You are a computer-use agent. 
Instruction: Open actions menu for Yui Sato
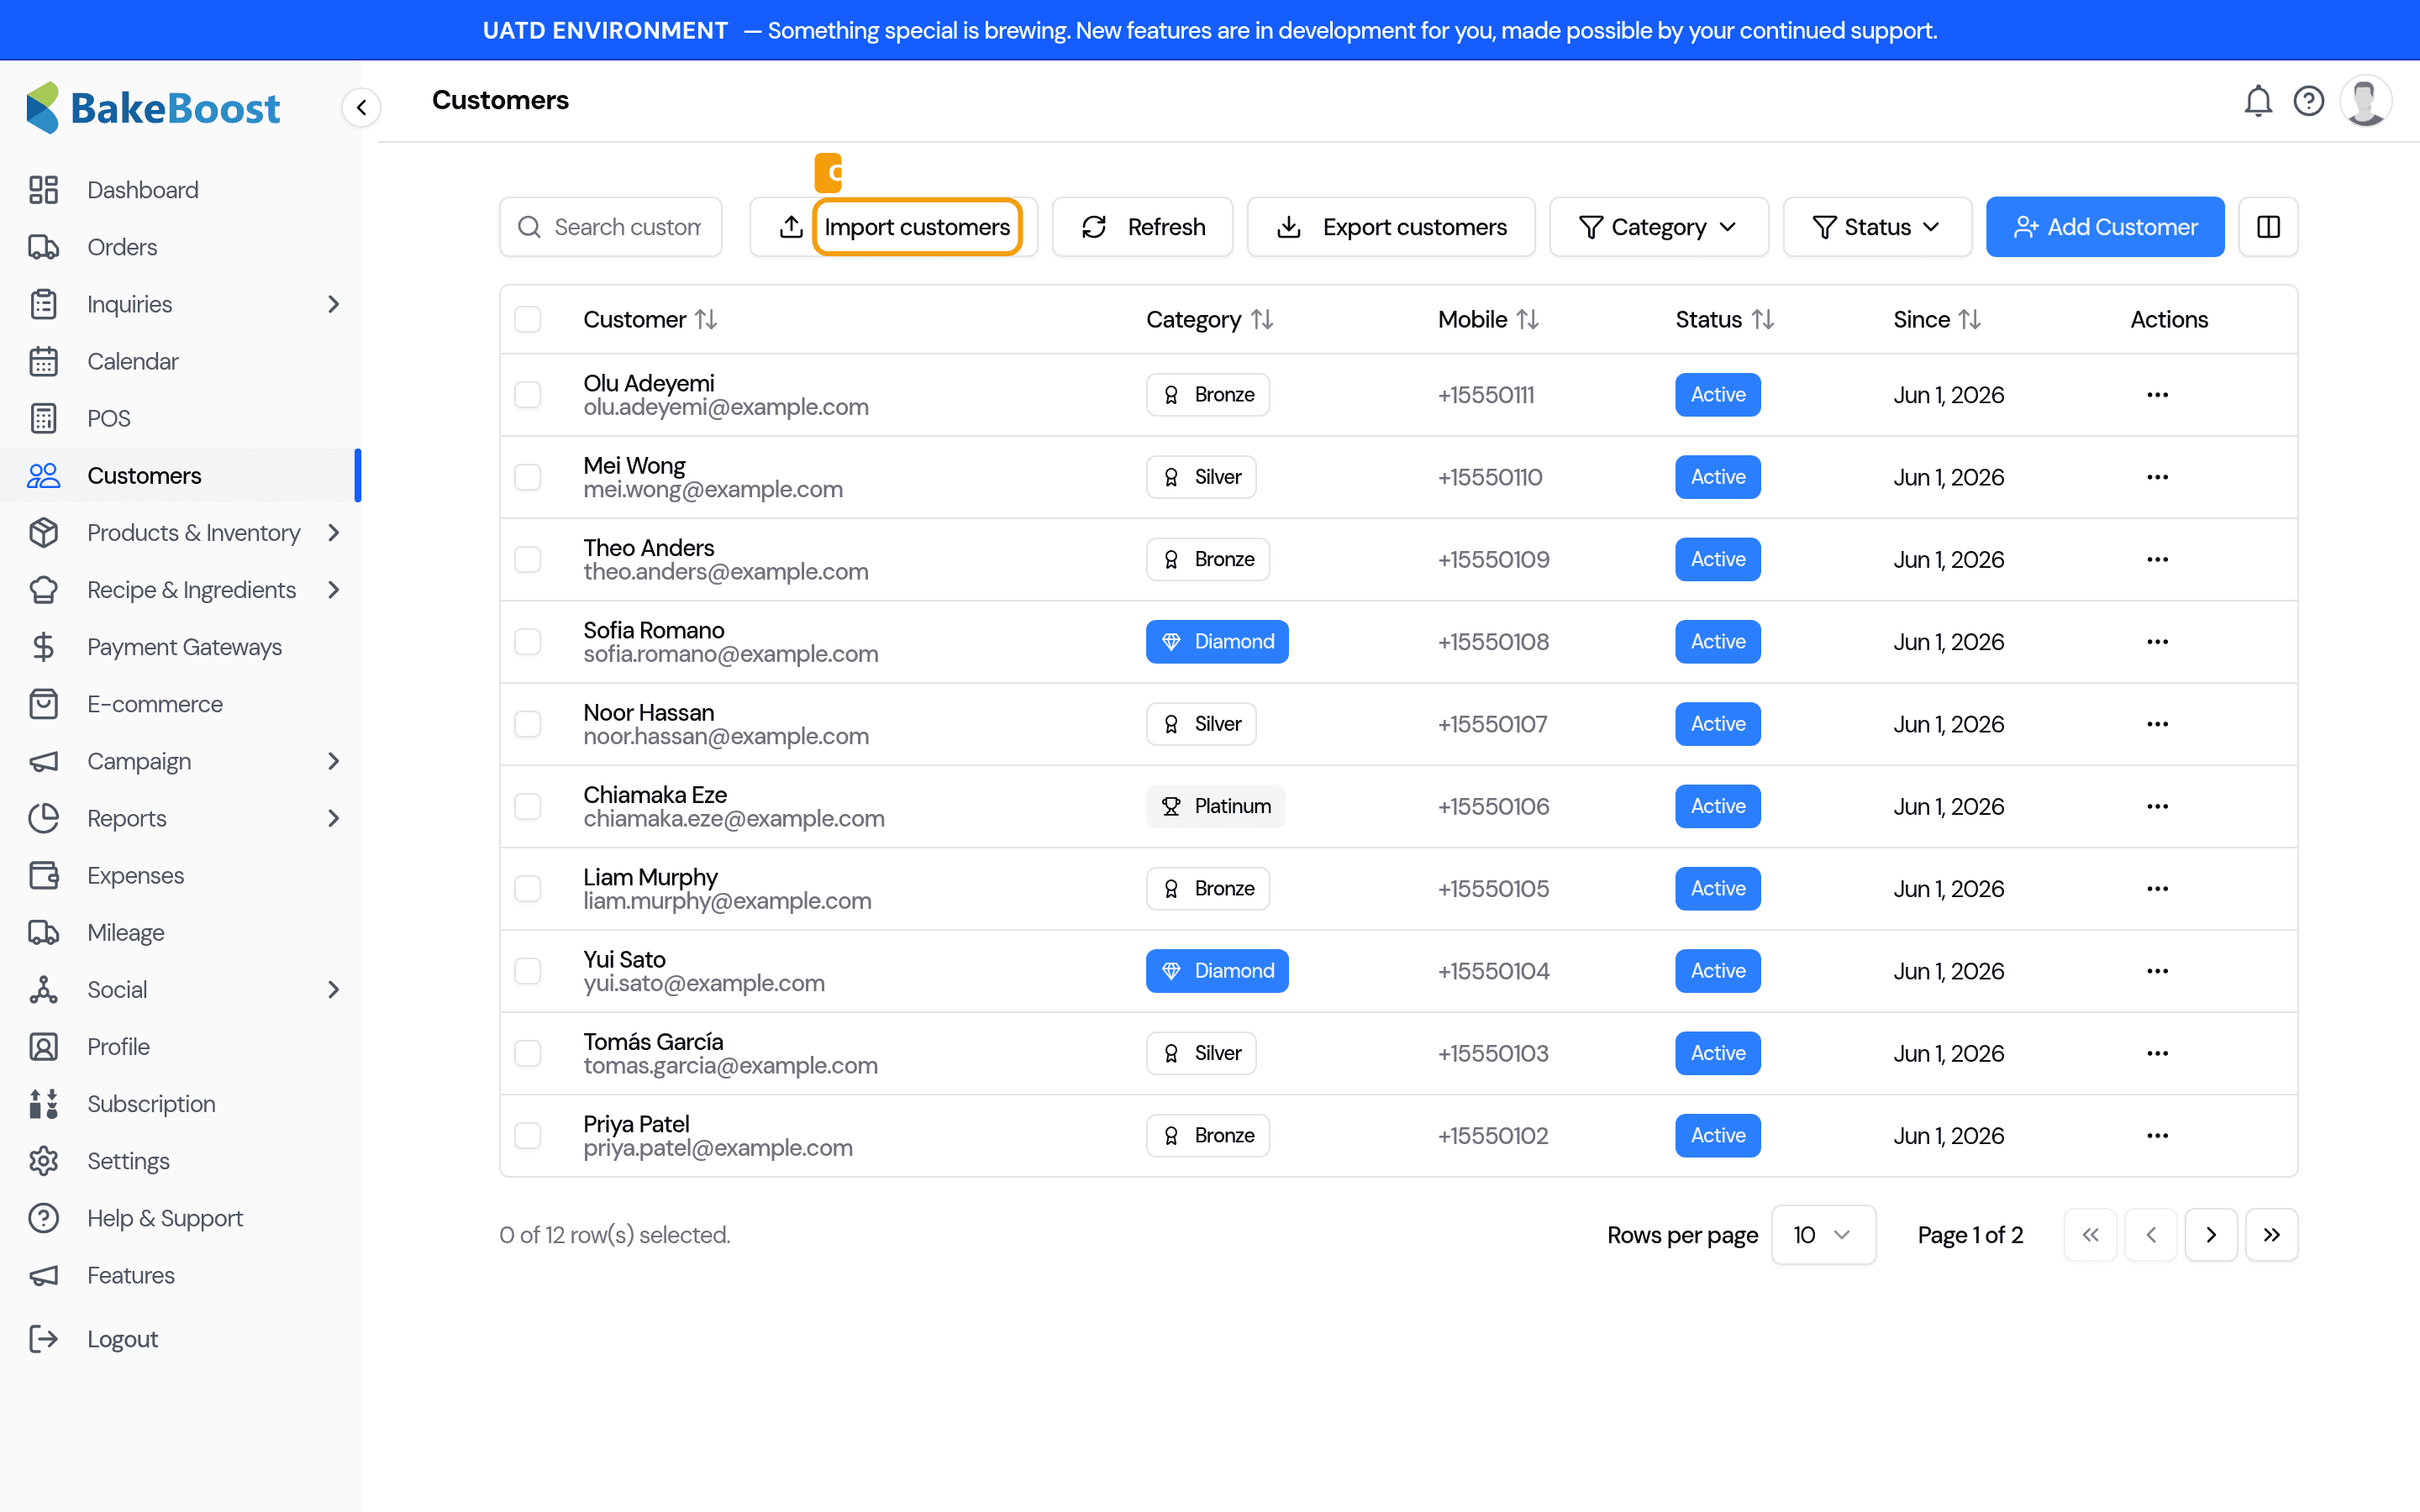click(x=2157, y=971)
